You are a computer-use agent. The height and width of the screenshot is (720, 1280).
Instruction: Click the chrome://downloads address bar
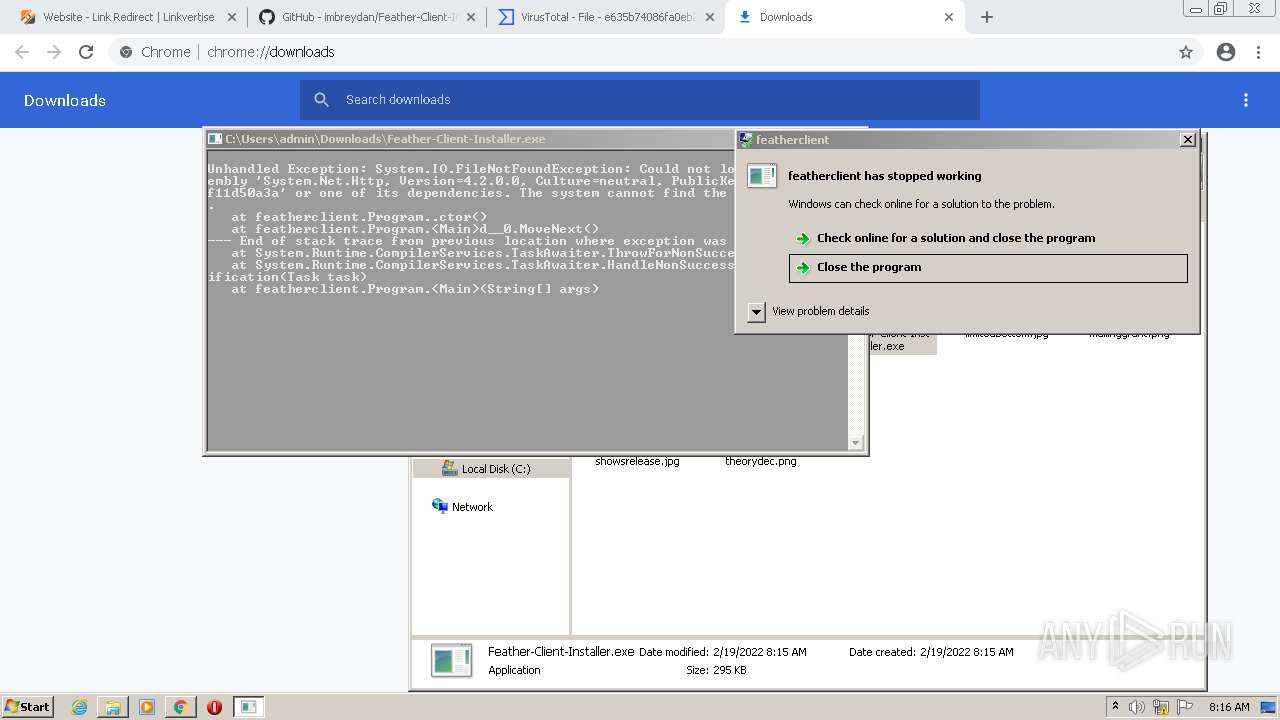640,52
